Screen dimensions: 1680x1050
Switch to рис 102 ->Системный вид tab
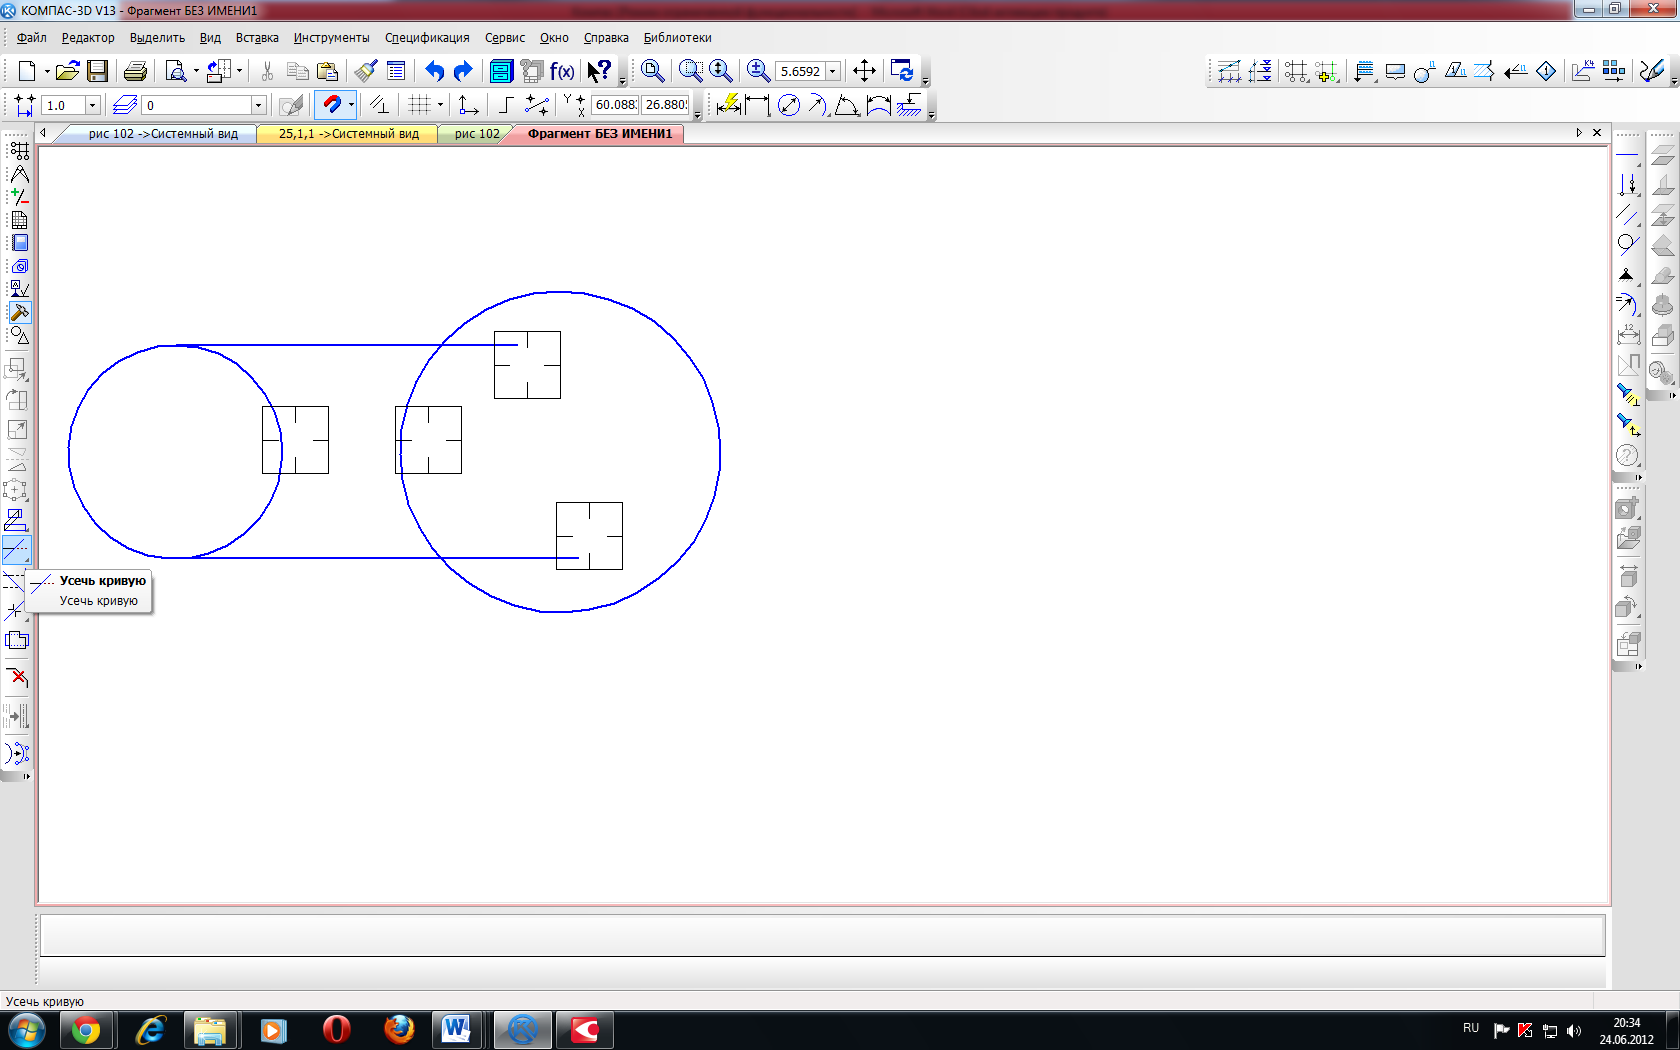163,134
